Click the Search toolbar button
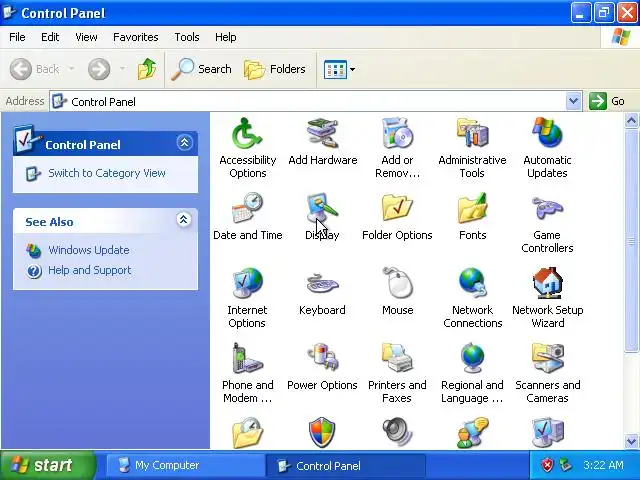The height and width of the screenshot is (480, 640). tap(202, 69)
